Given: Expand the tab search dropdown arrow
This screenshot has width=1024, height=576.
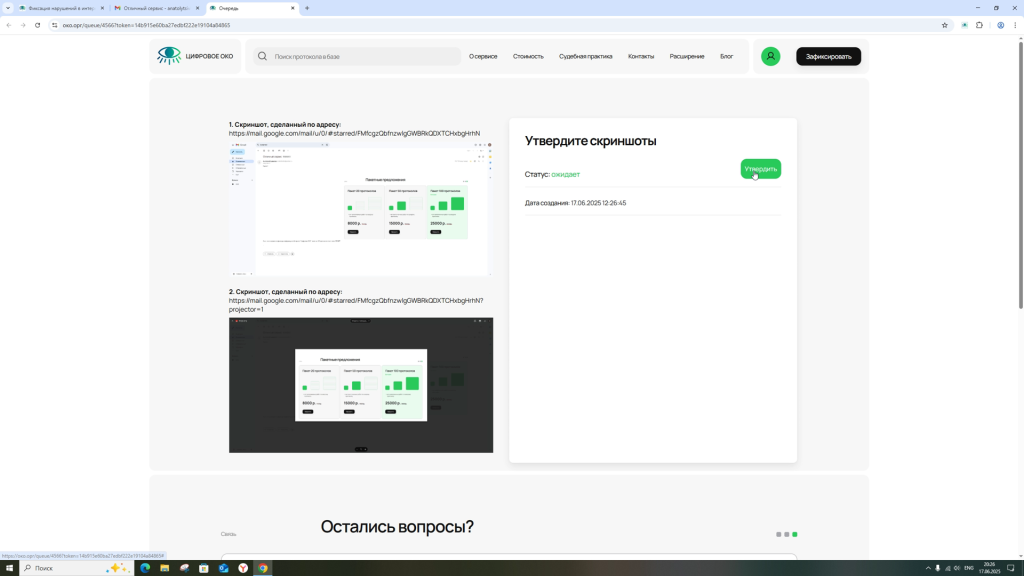Looking at the screenshot, I should coord(8,8).
